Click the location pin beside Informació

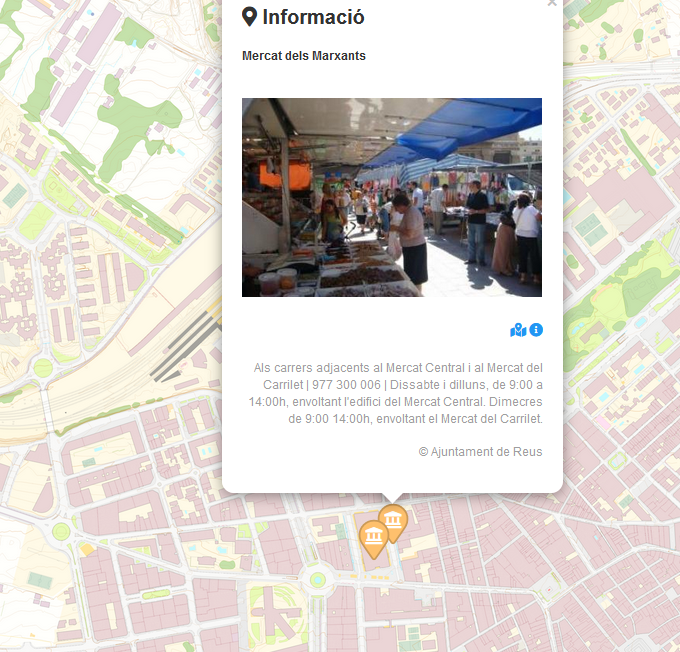click(249, 17)
